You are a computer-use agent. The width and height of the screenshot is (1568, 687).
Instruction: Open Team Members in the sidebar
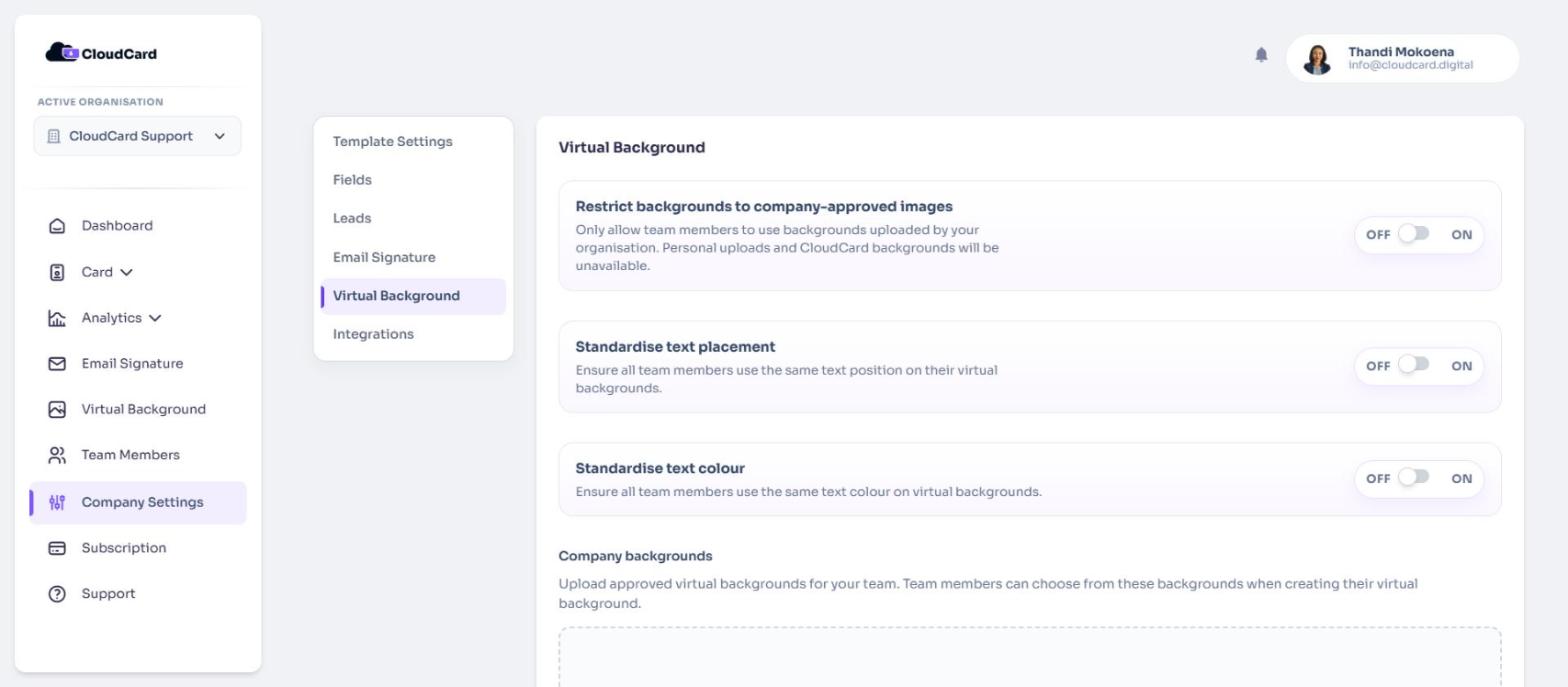(131, 455)
